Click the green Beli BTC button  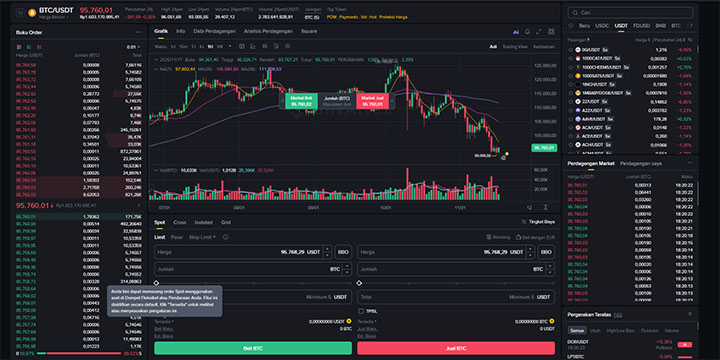pos(253,348)
